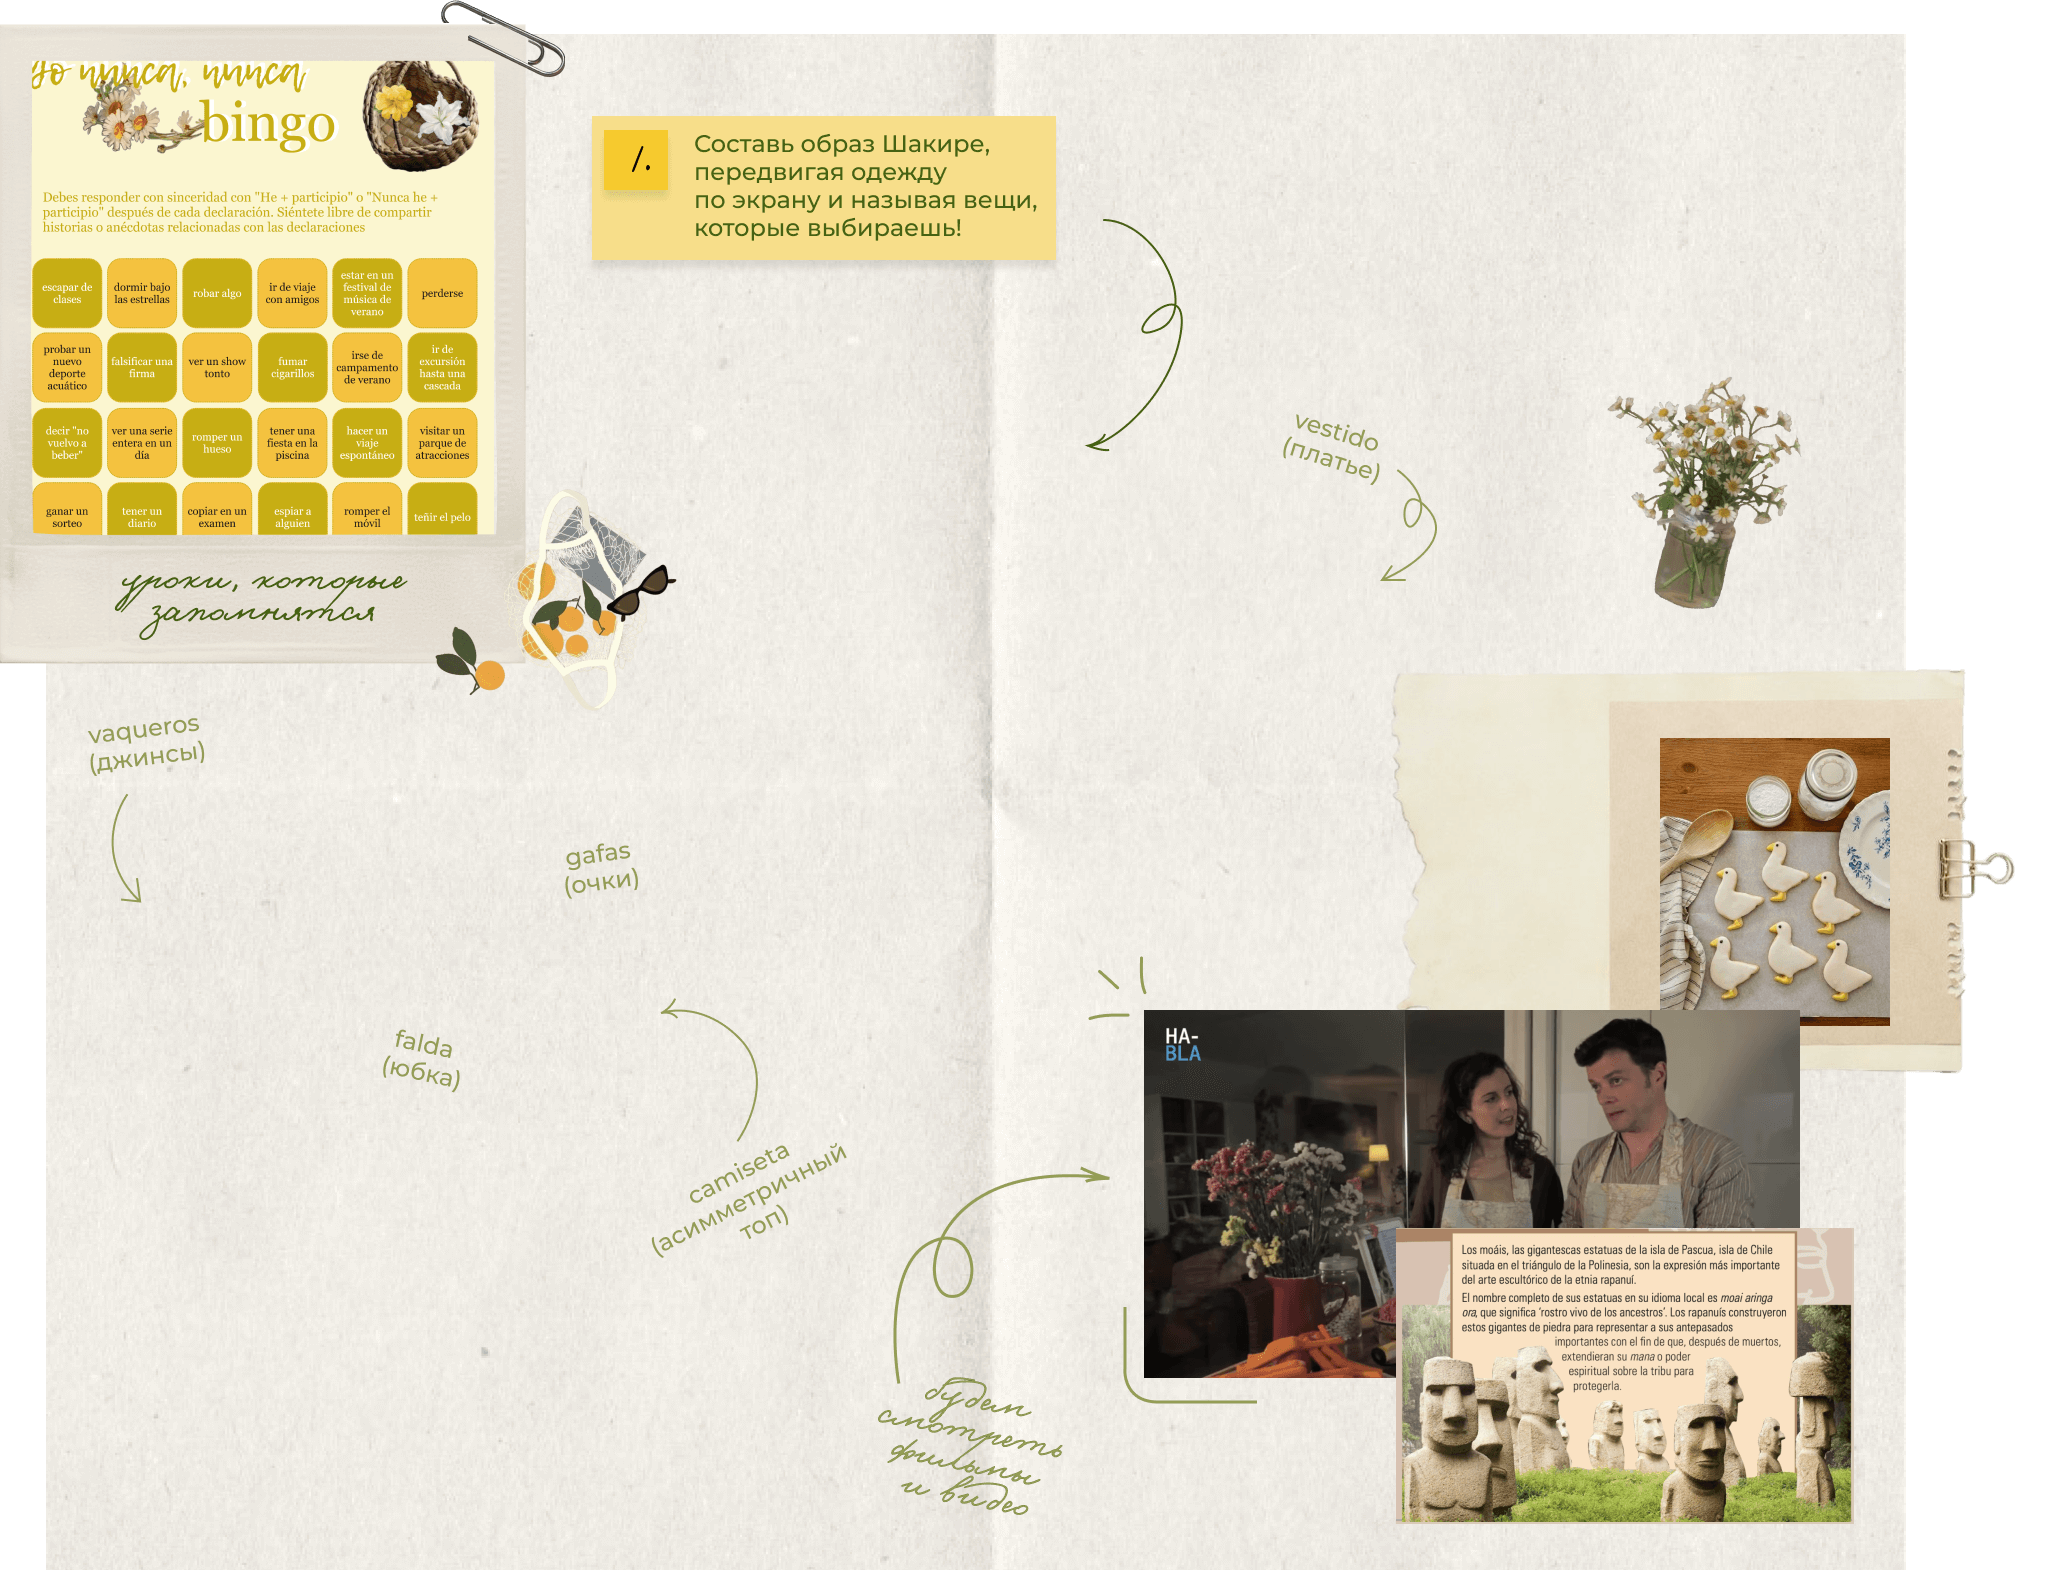Click the binder clip on right edge

coord(1976,867)
